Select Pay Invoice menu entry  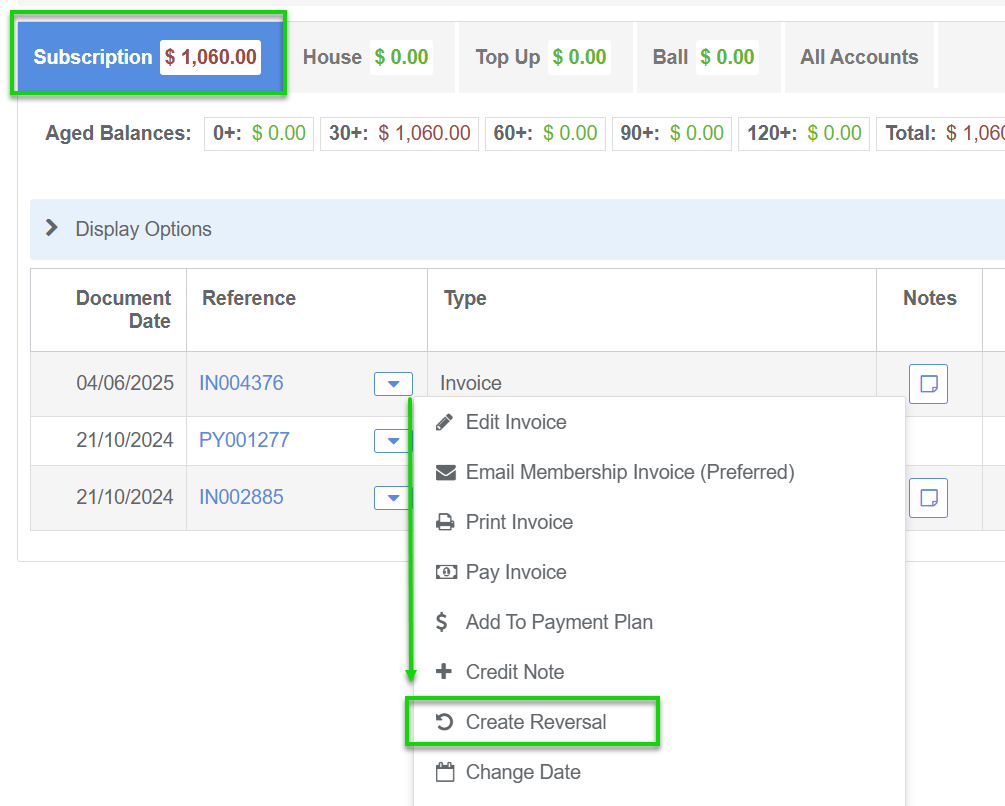660,572
